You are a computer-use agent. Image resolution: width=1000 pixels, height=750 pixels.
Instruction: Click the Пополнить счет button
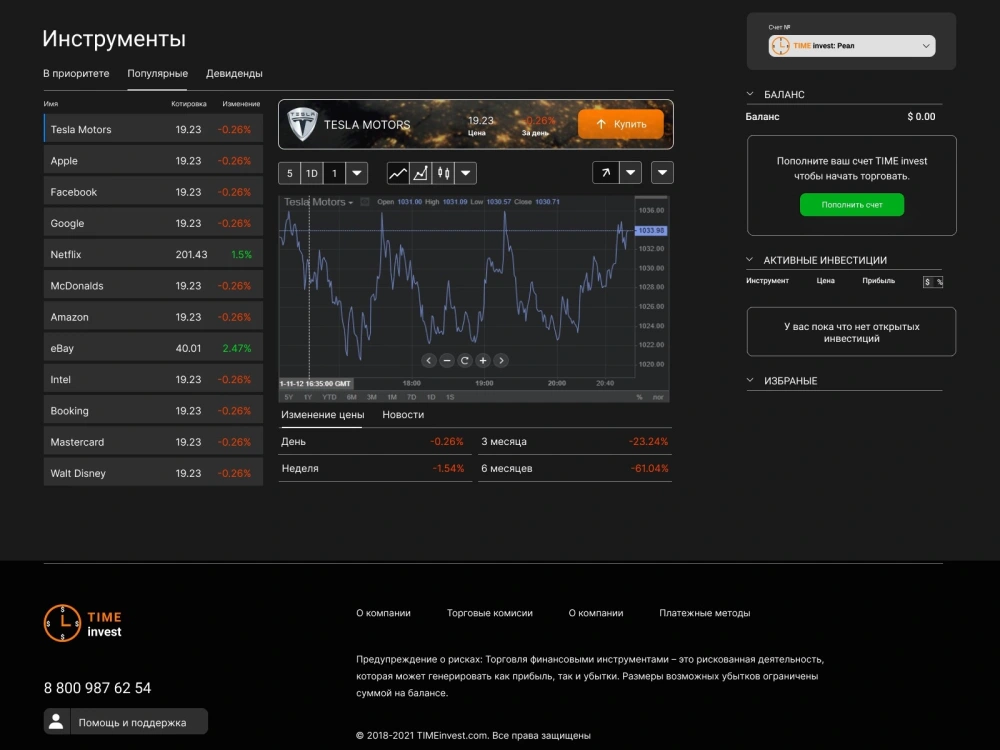click(851, 205)
